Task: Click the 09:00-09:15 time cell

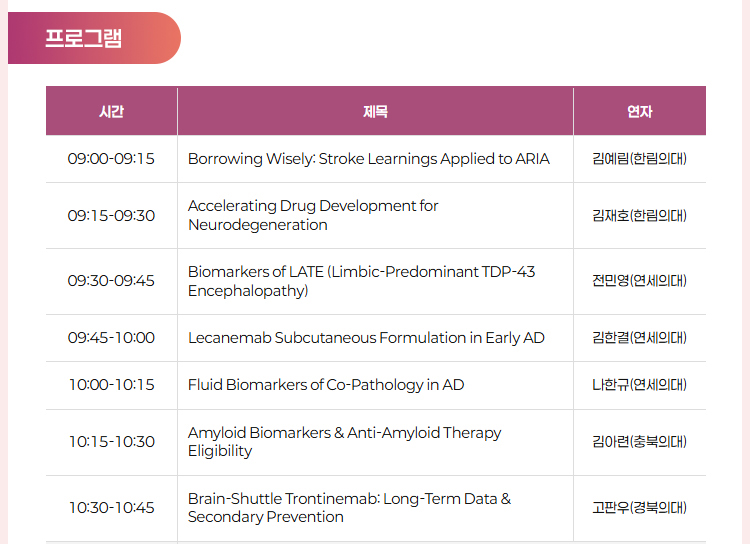Action: [x=111, y=159]
